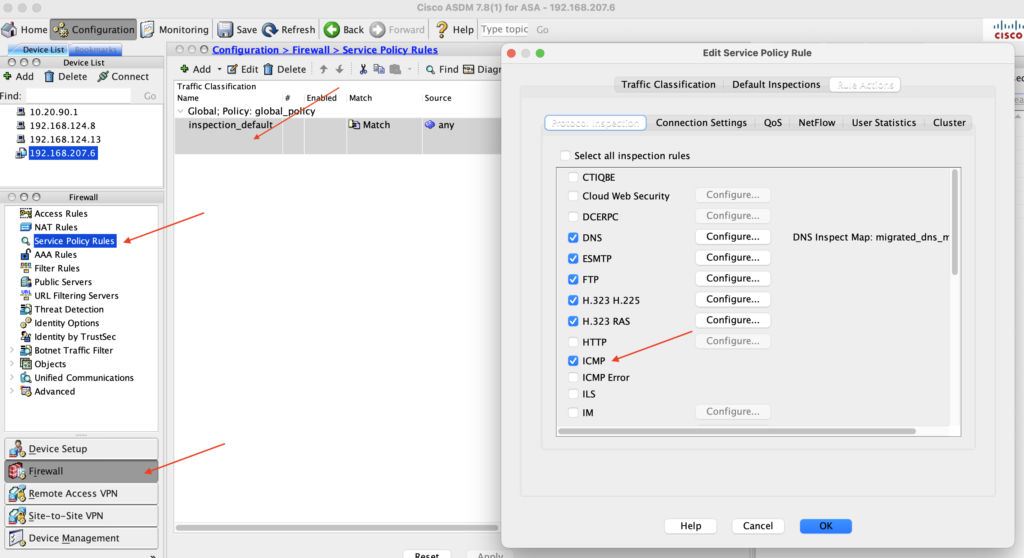The width and height of the screenshot is (1024, 558).
Task: Move rule up with the up arrow icon
Action: click(x=323, y=69)
